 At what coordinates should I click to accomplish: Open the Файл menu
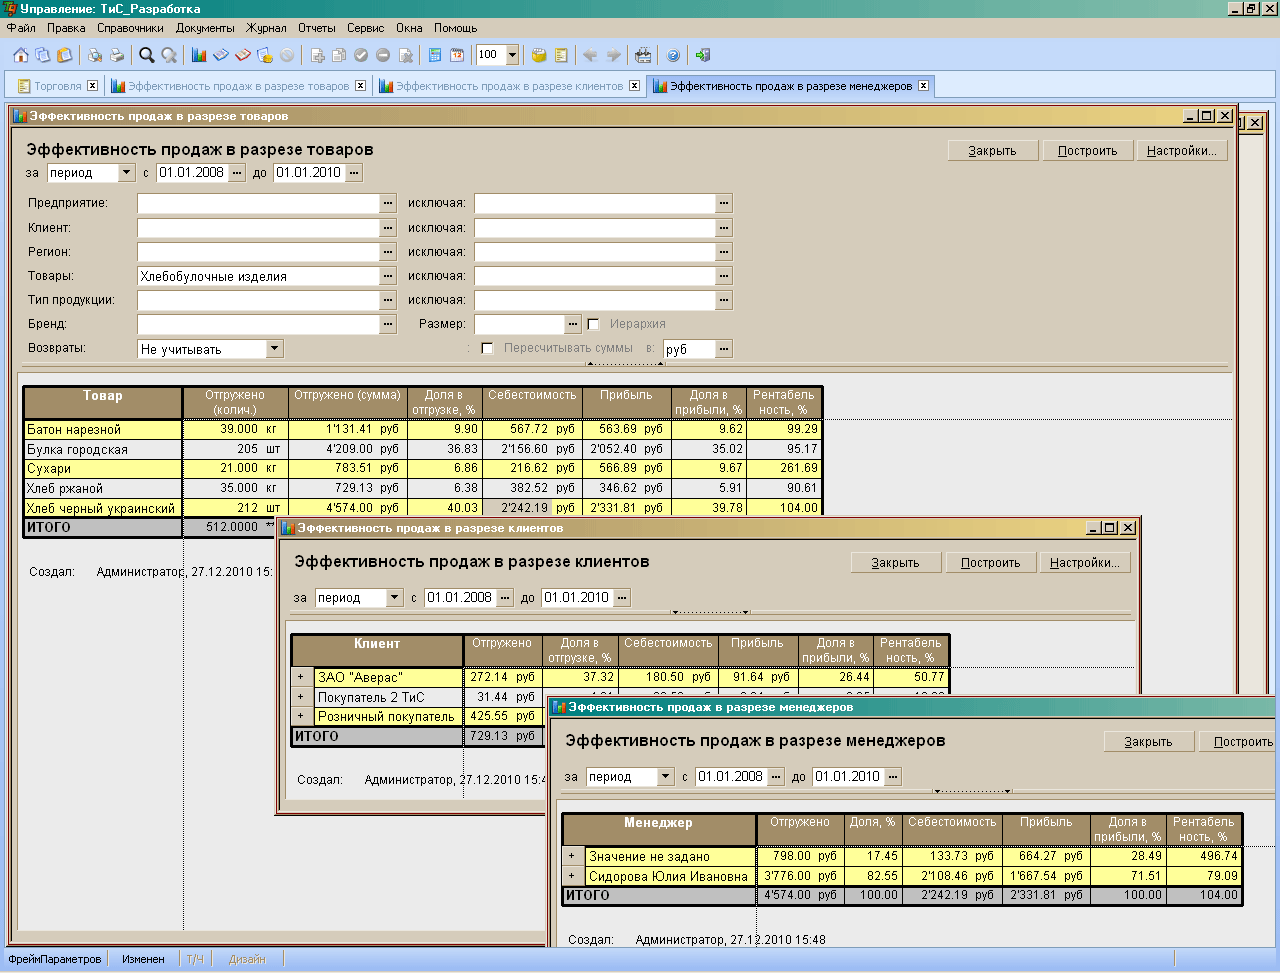[21, 28]
